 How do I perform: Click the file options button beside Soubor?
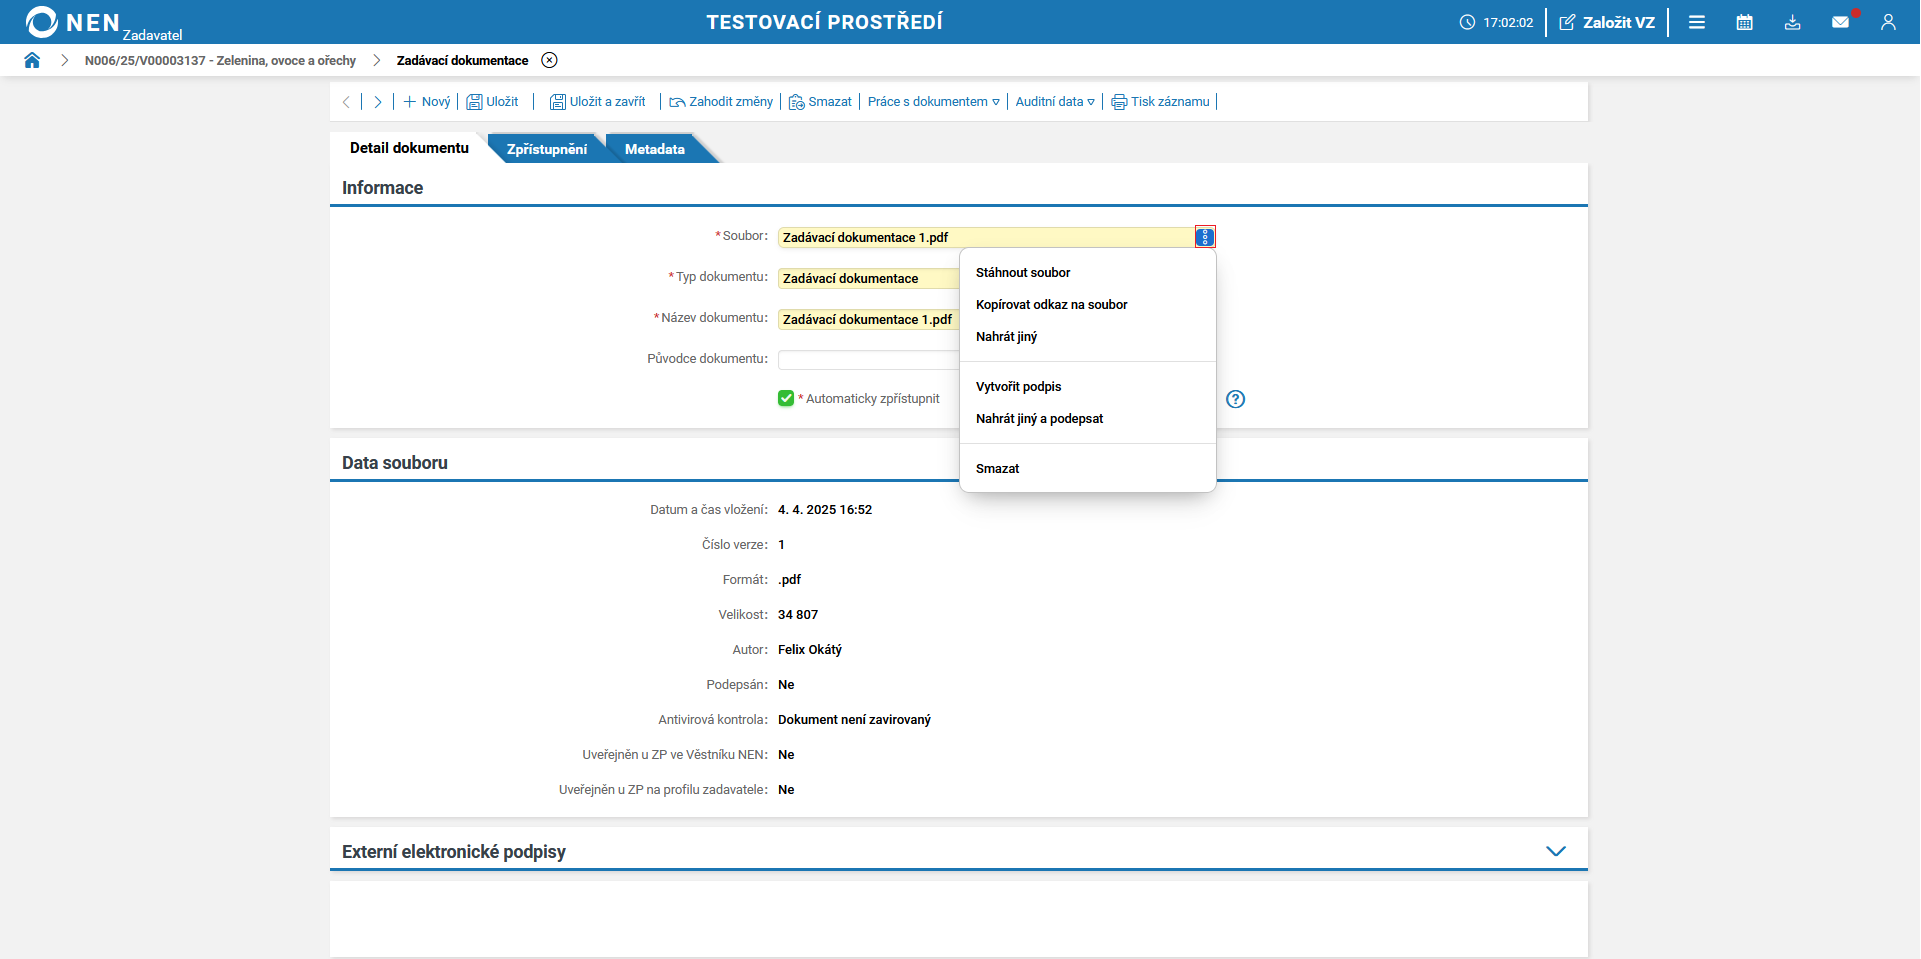[1205, 237]
